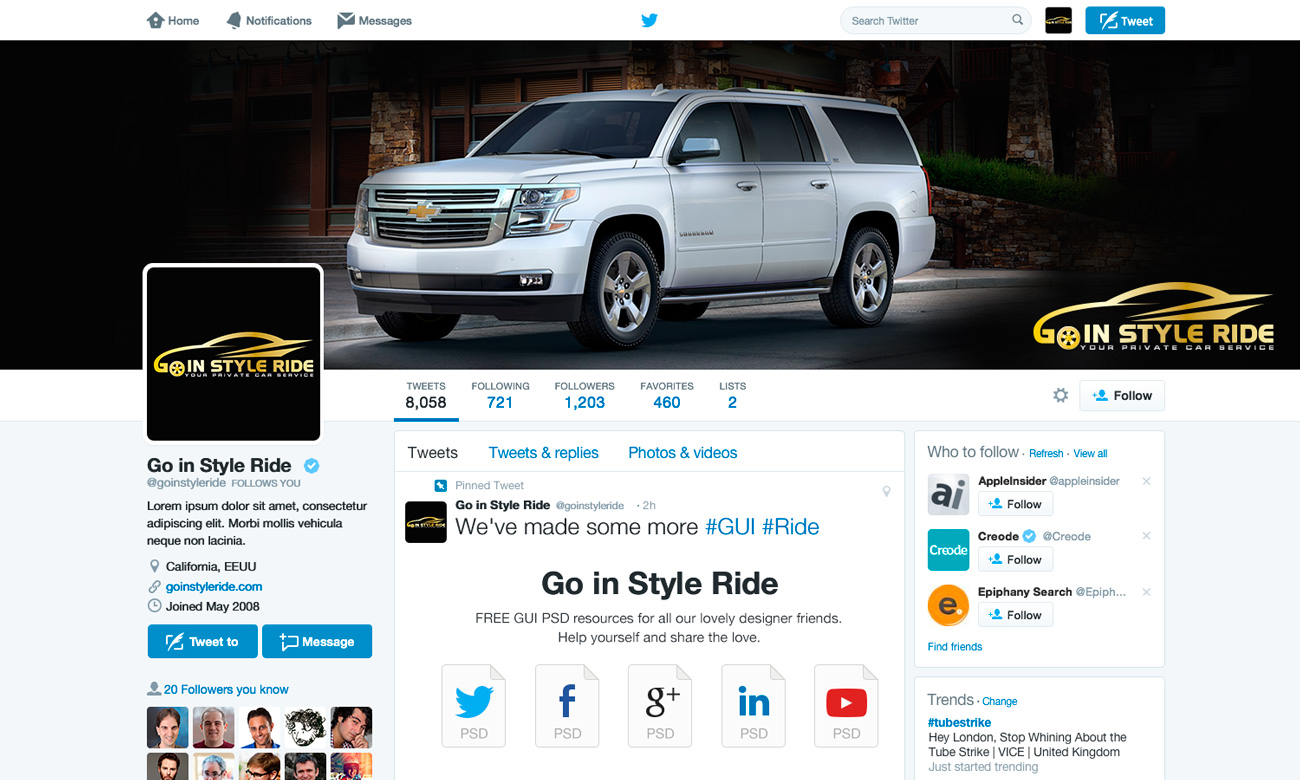Screen dimensions: 1300x780
Task: Select the YouTube PSD resource icon
Action: [x=846, y=705]
